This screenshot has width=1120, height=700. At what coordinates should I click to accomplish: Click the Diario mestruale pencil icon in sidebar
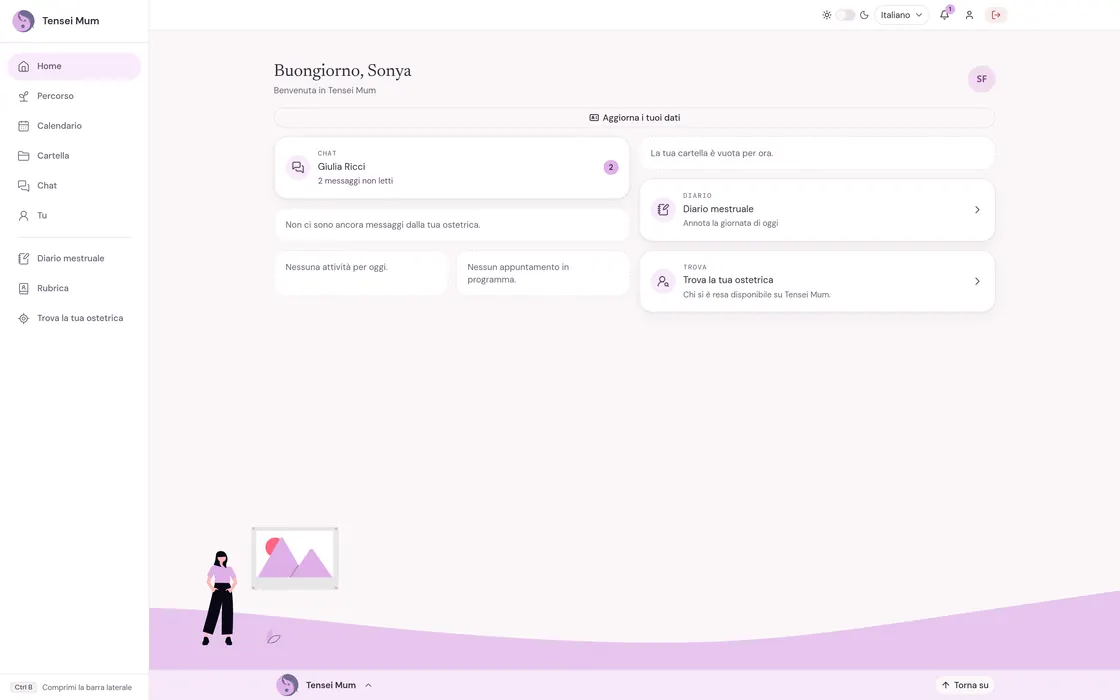point(24,259)
